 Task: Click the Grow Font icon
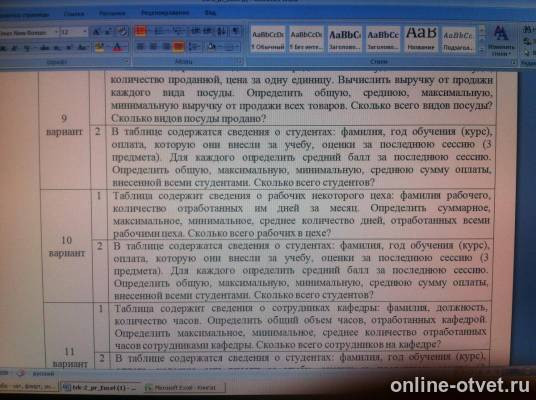tap(96, 32)
